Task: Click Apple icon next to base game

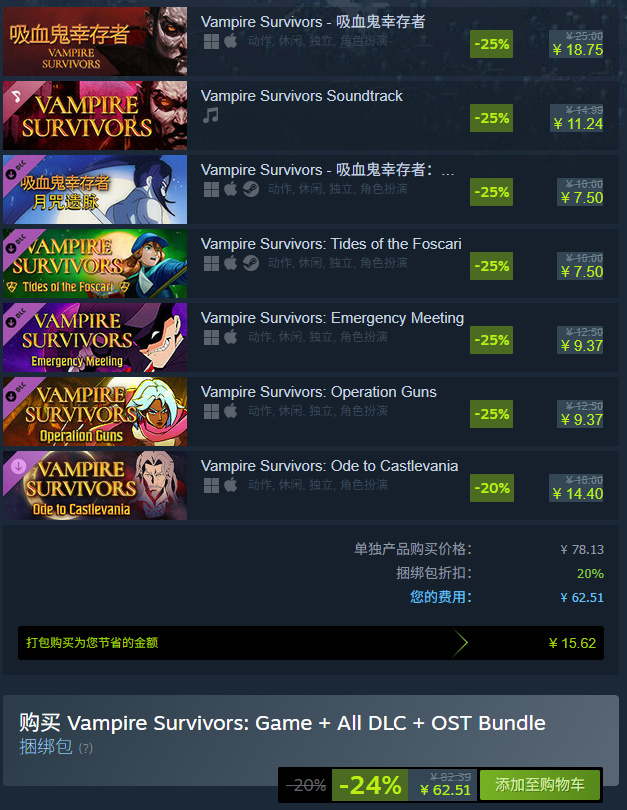Action: tap(231, 41)
